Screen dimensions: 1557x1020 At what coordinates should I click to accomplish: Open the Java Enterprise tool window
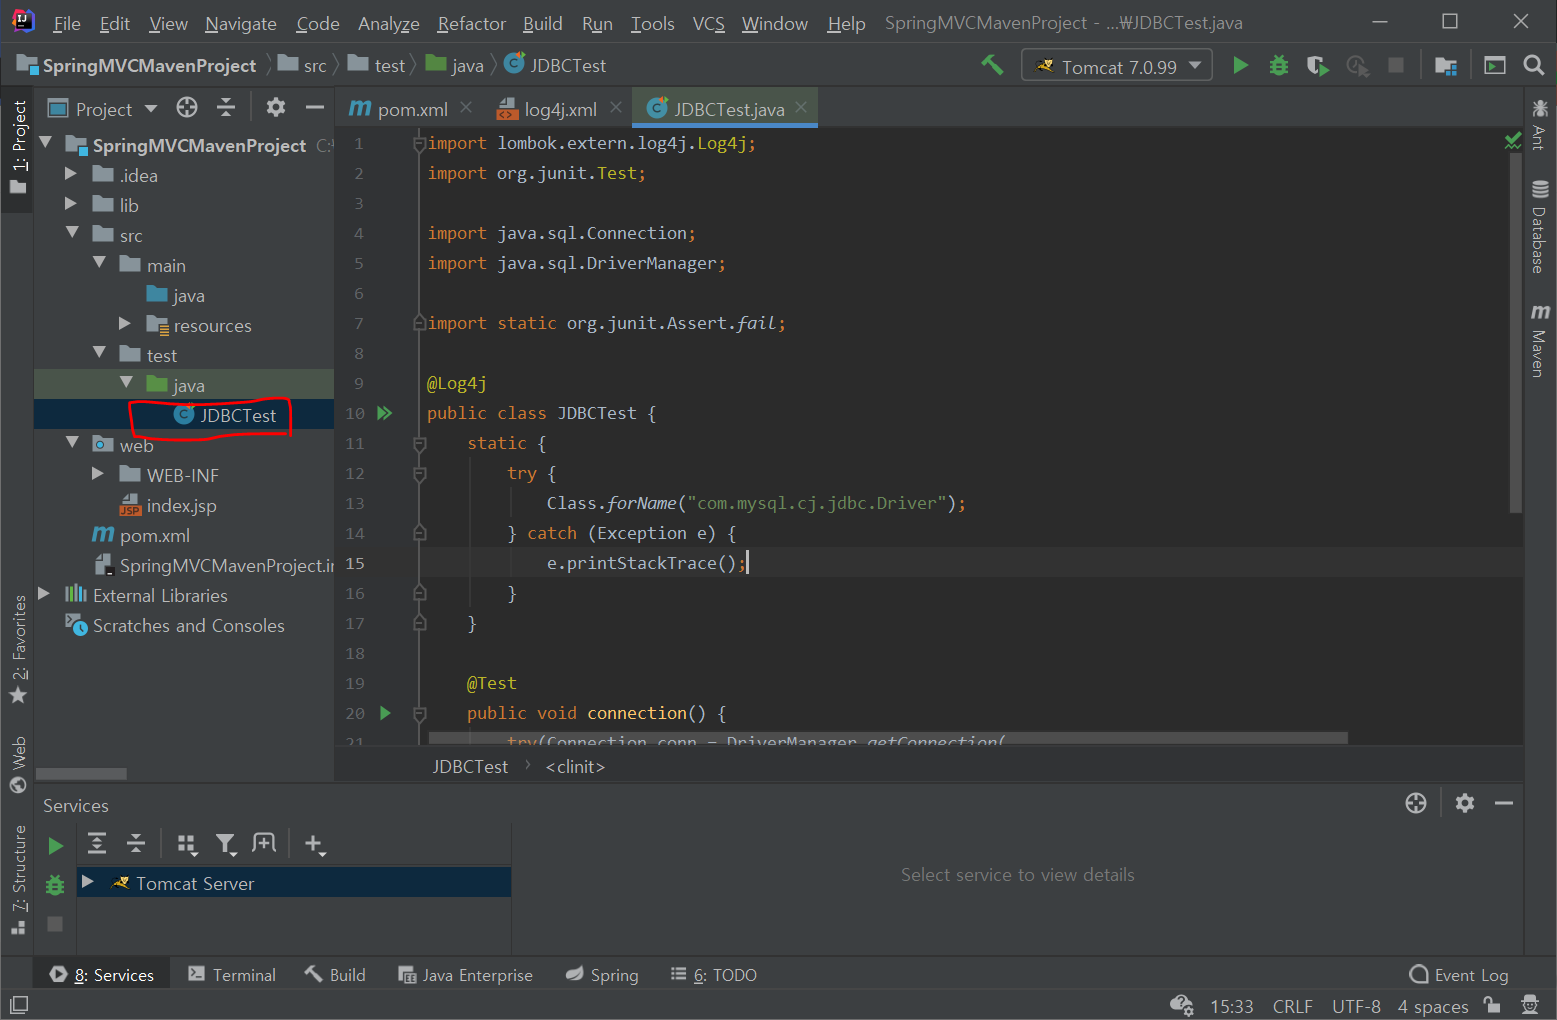(465, 975)
